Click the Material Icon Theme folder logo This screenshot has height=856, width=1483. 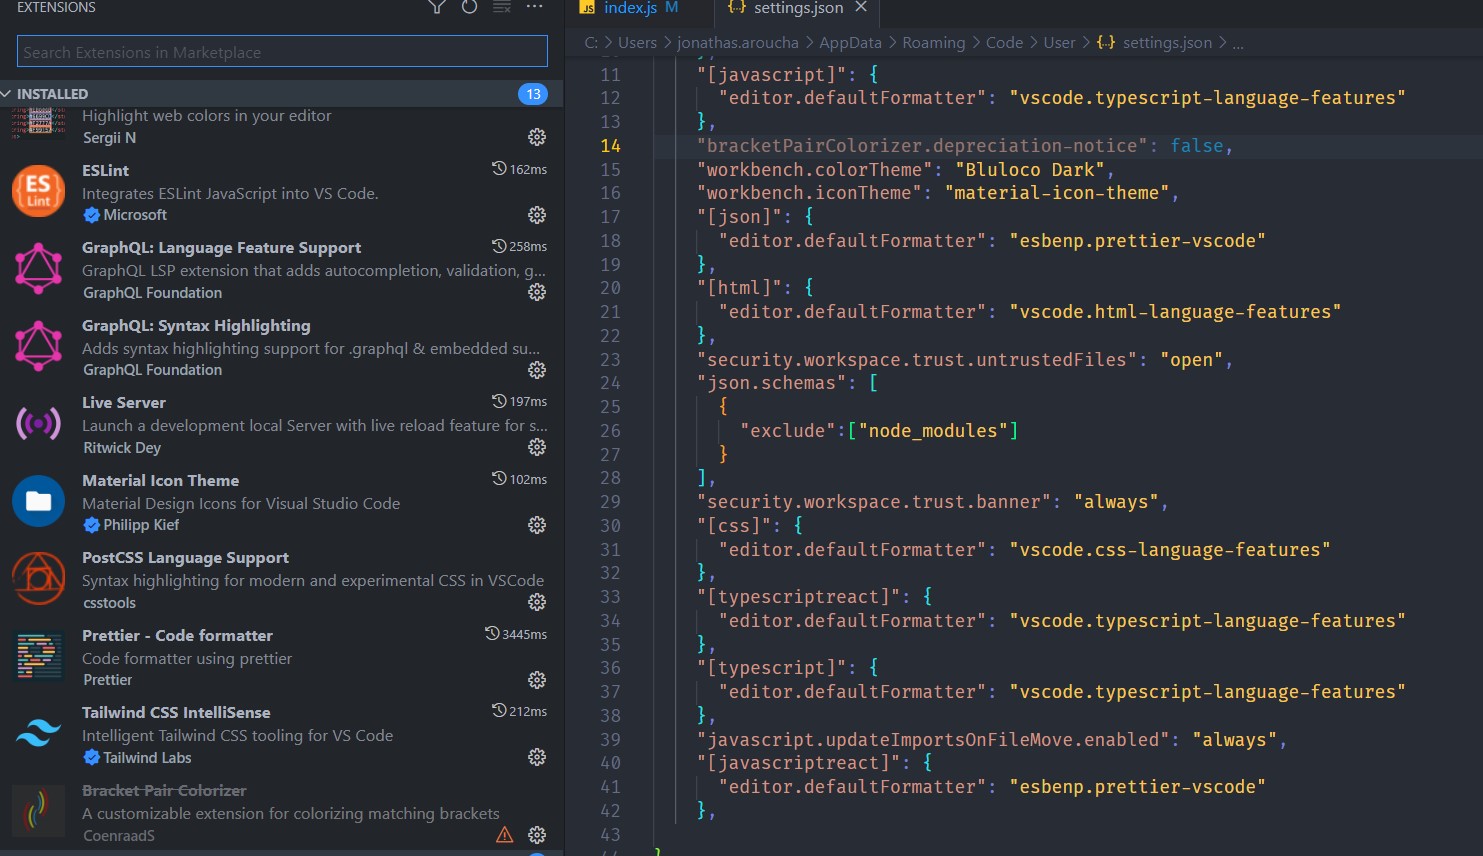[x=38, y=501]
